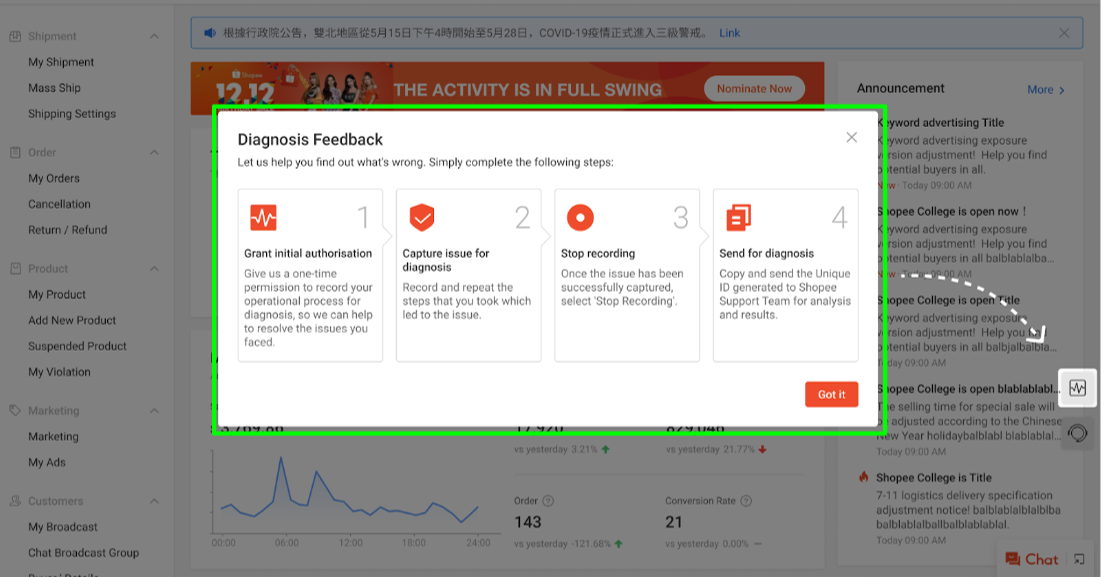Viewport: 1101px width, 577px height.
Task: Open the diagnosis waveform tool on right edge
Action: pos(1077,388)
